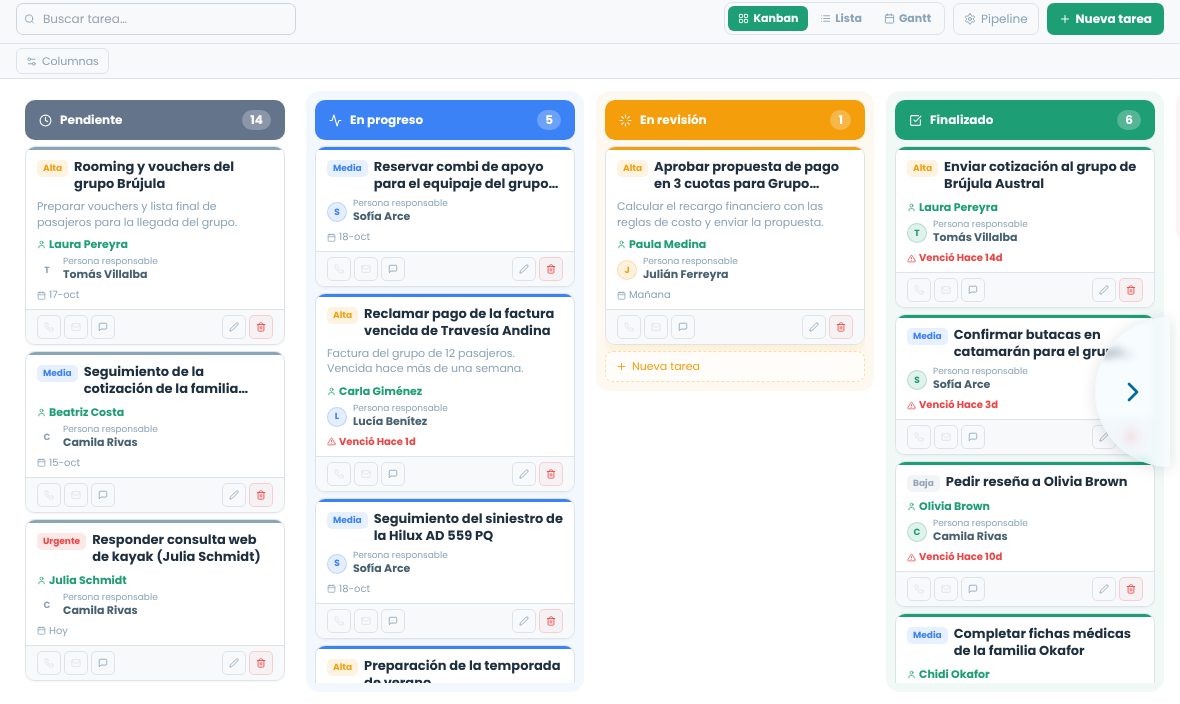The height and width of the screenshot is (704, 1180).
Task: Switch to Lista view
Action: click(841, 19)
